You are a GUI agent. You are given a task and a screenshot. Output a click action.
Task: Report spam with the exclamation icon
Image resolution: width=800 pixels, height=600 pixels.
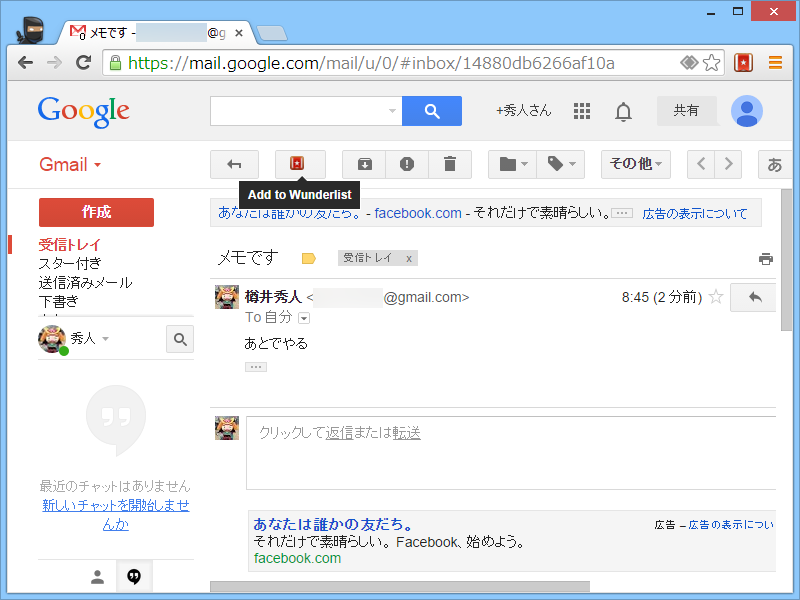click(407, 164)
